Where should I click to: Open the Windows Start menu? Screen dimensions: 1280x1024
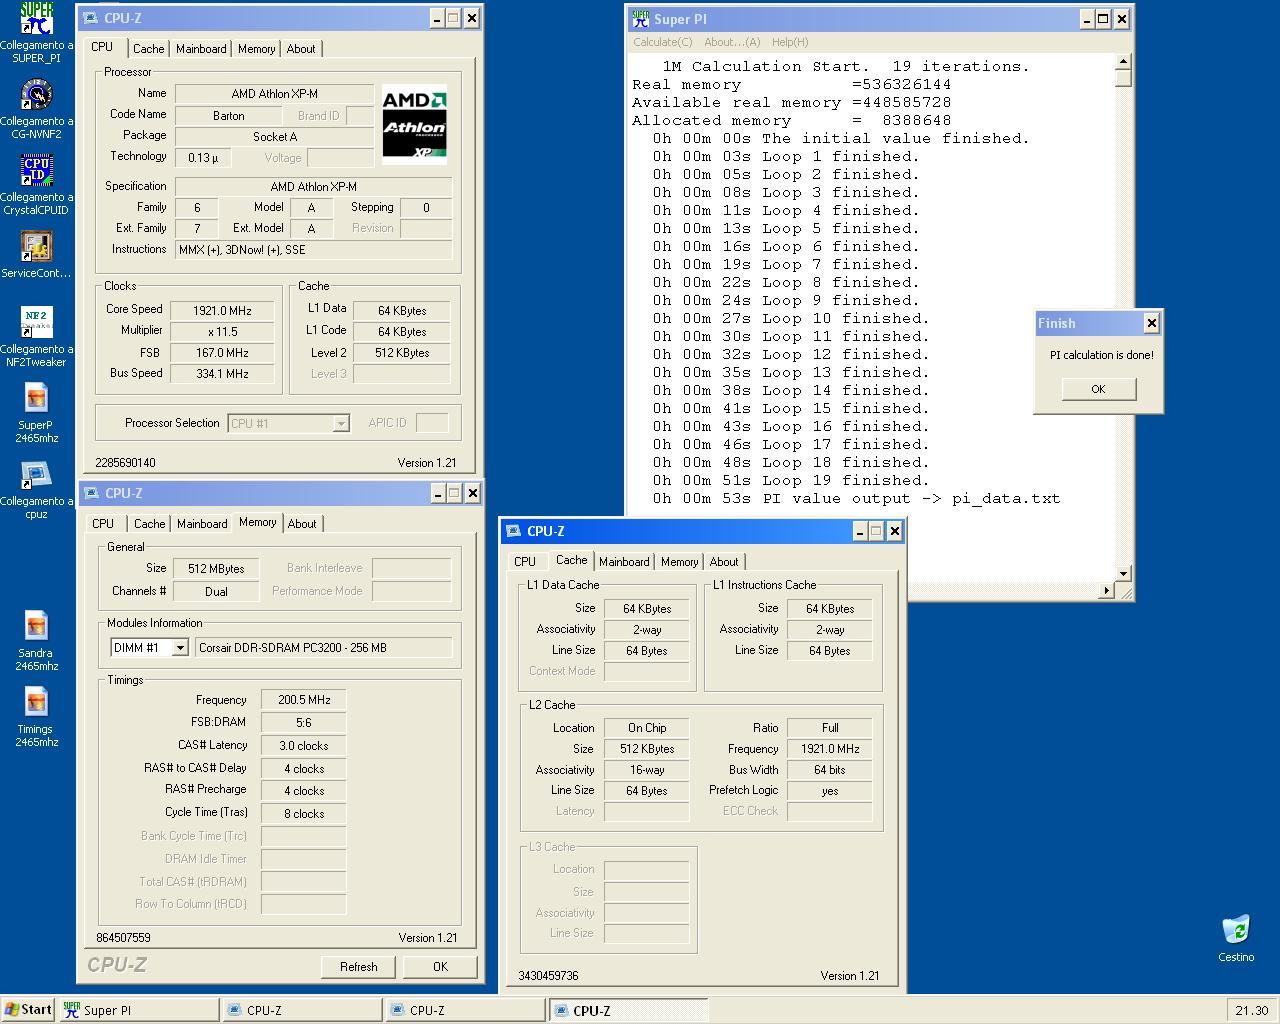[x=28, y=1010]
